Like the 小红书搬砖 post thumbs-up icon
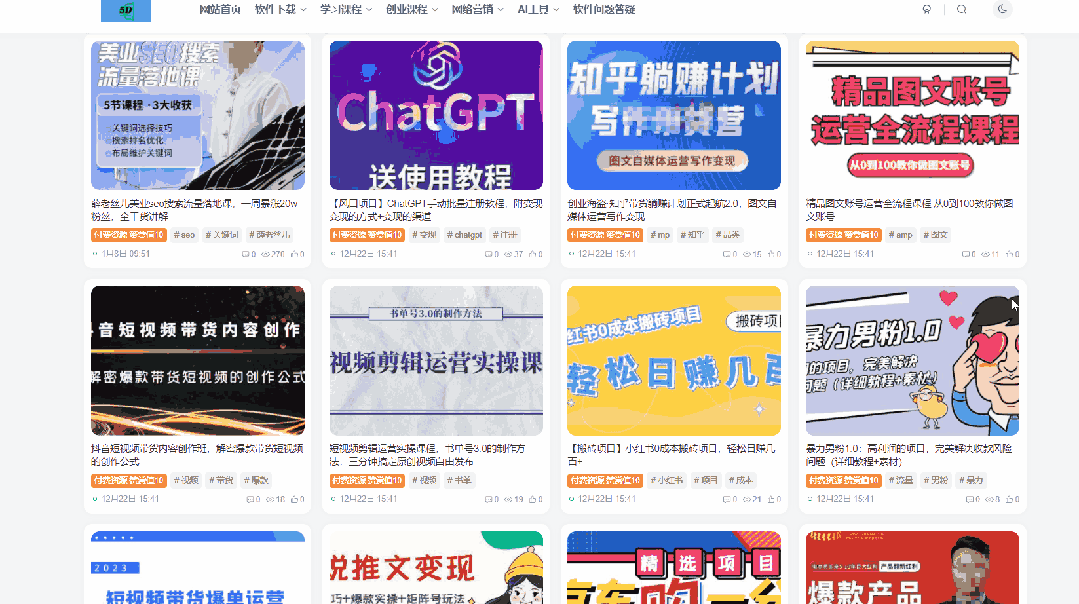 pyautogui.click(x=773, y=499)
